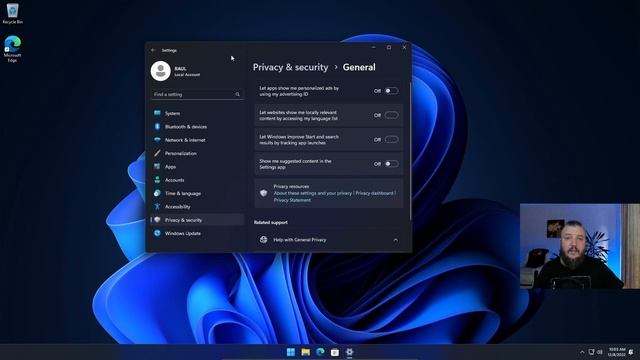Open the Windows Start button
Image resolution: width=640 pixels, height=360 pixels.
click(291, 352)
